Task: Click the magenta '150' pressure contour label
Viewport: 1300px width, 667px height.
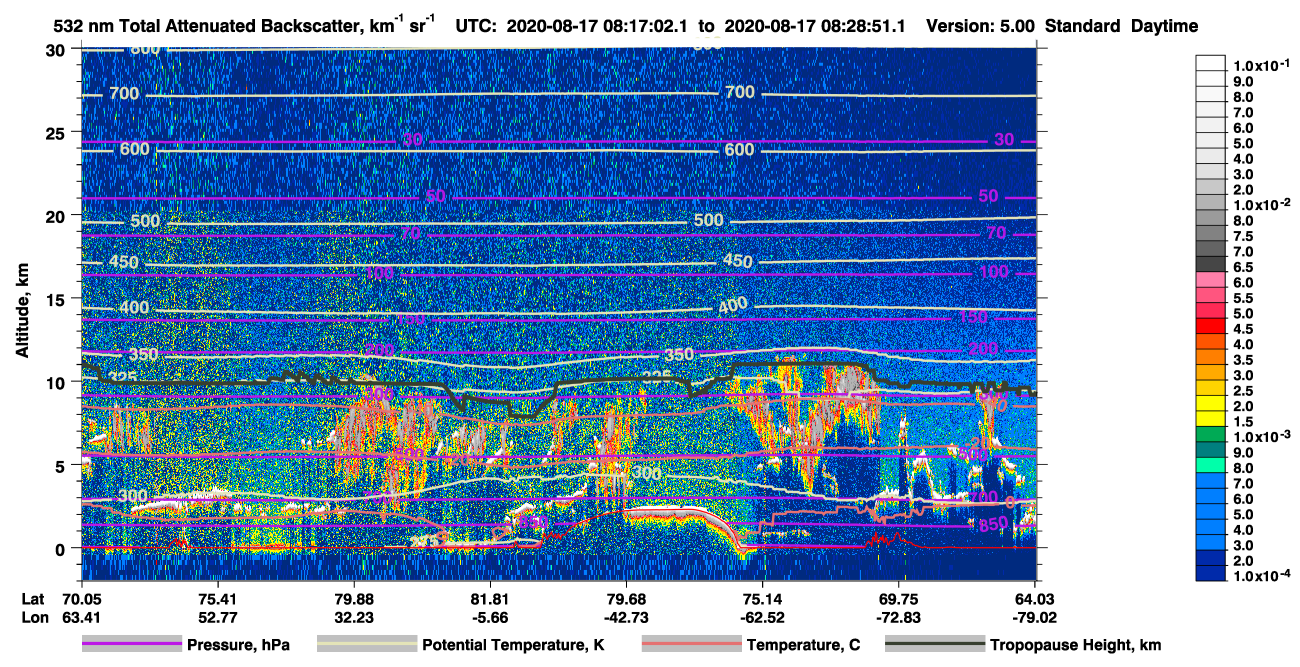Action: tap(973, 317)
